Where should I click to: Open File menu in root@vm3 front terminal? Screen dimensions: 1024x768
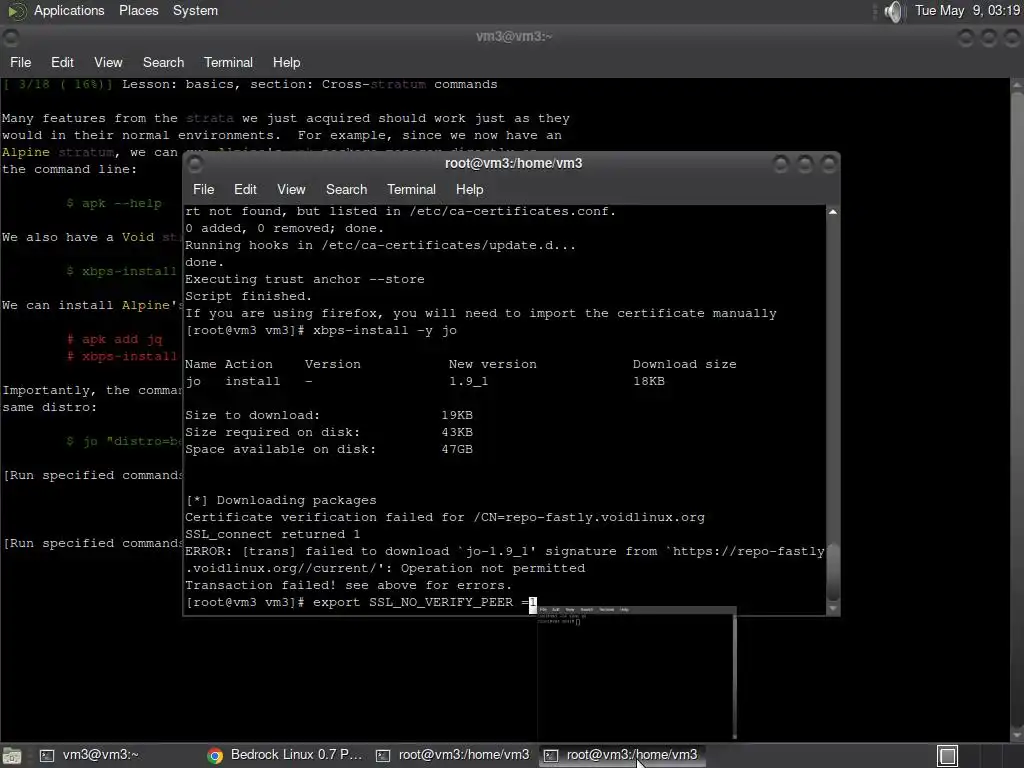tap(203, 189)
